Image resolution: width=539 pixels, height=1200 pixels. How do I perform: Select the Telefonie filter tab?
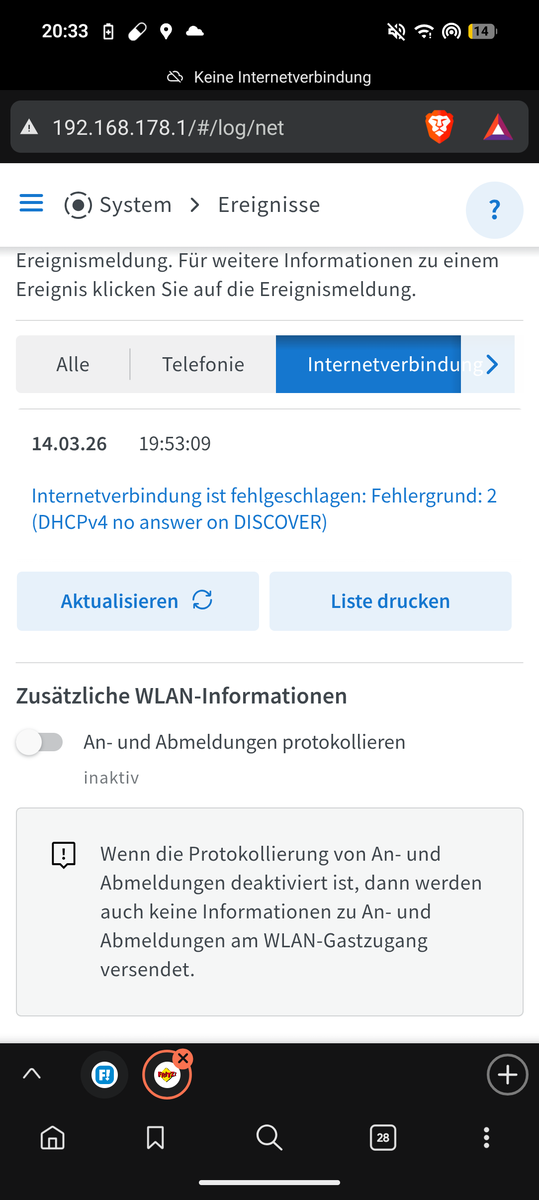tap(203, 365)
